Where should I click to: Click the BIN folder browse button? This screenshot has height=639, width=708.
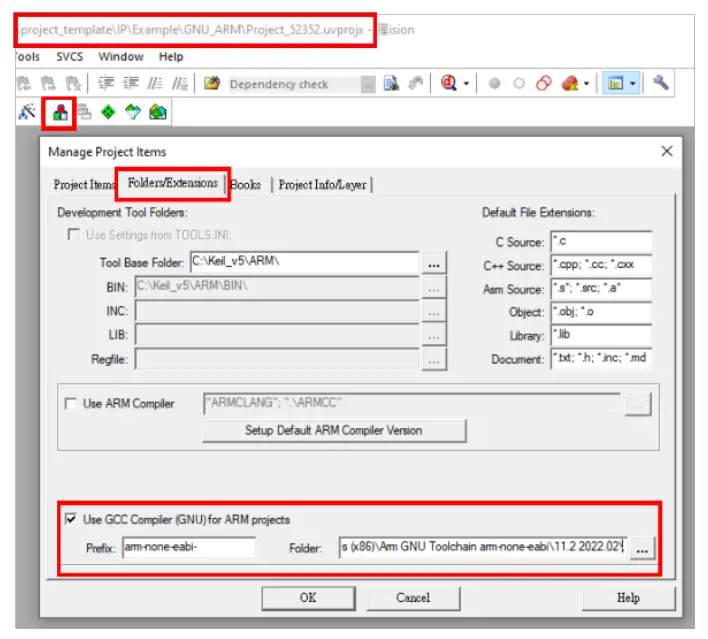(434, 288)
